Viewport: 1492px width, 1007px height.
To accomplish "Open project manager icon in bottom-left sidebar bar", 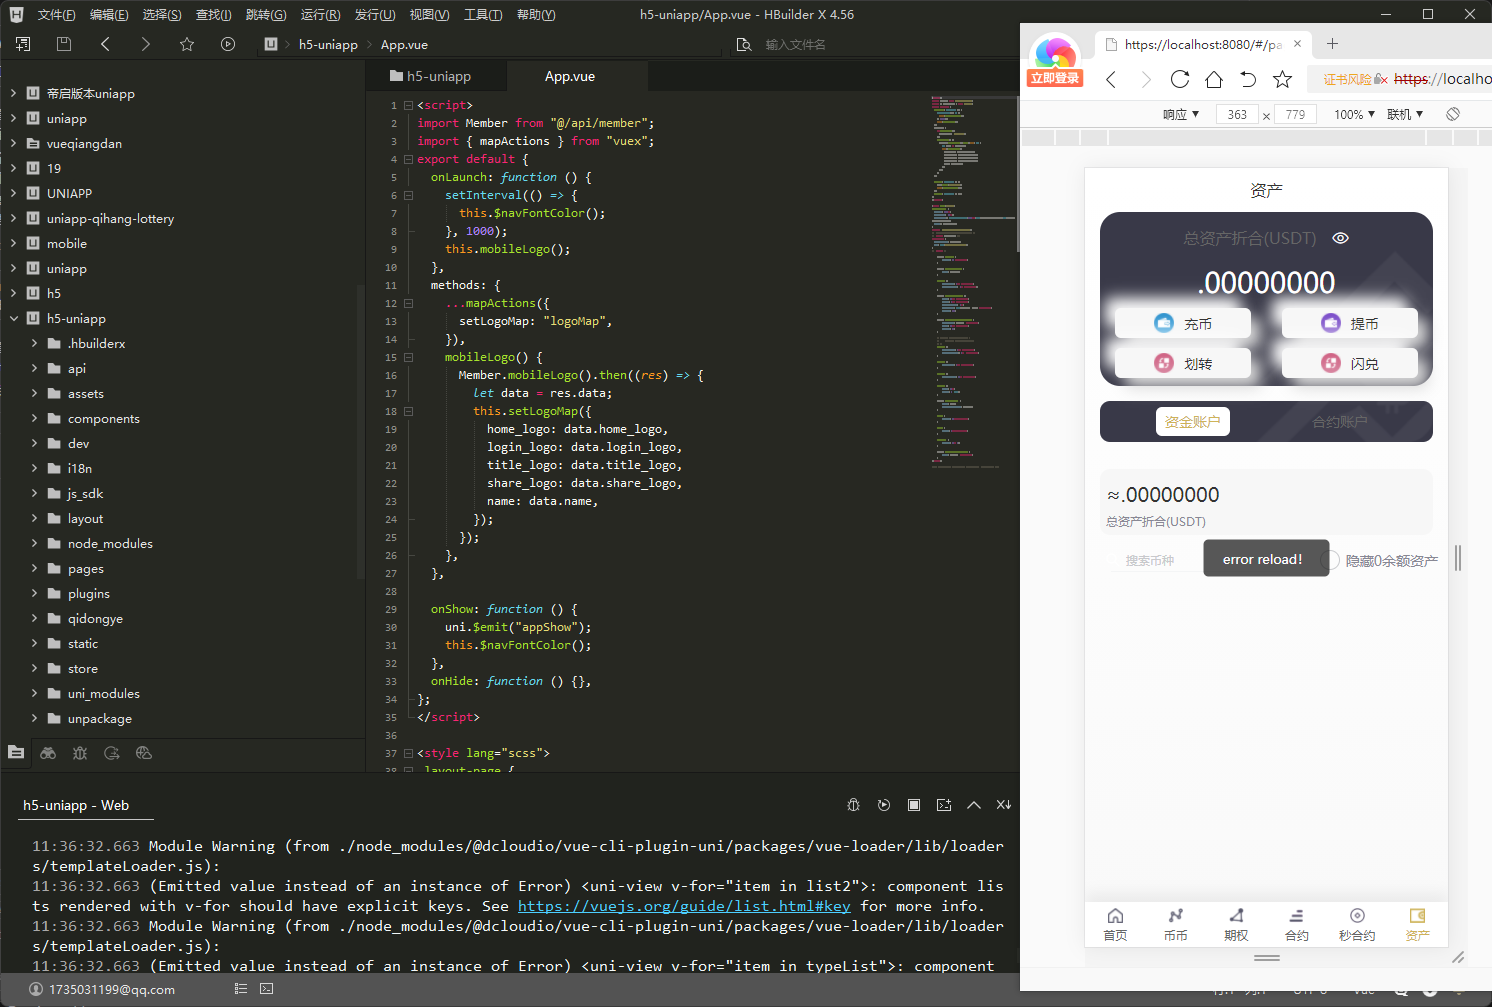I will point(16,753).
